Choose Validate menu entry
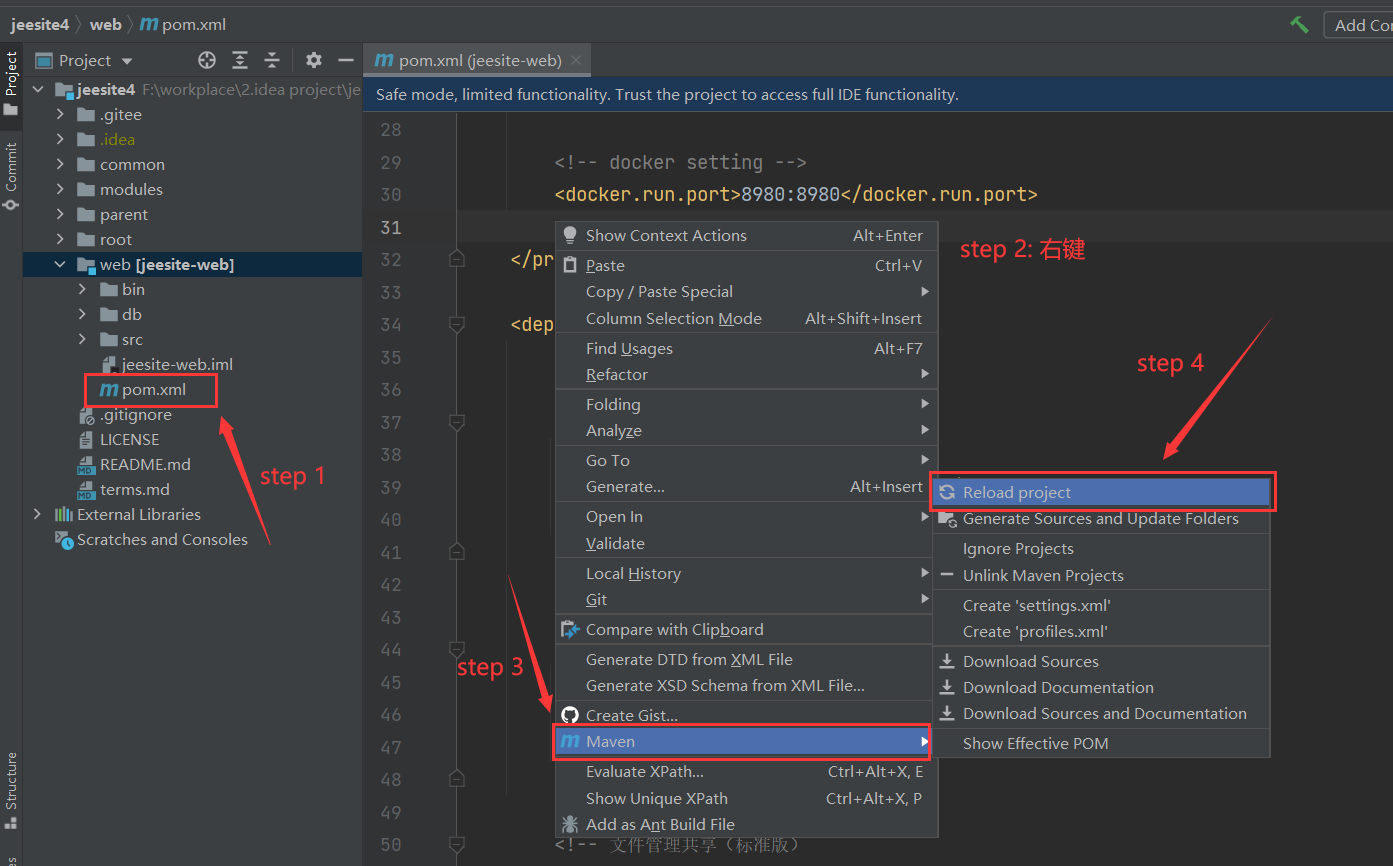The image size is (1393, 866). [746, 543]
